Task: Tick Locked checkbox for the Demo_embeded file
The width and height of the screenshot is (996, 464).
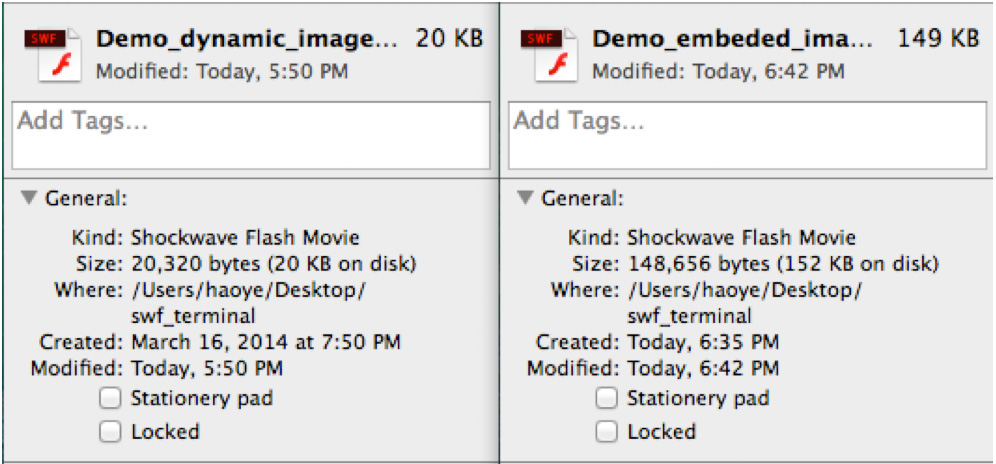Action: (606, 432)
